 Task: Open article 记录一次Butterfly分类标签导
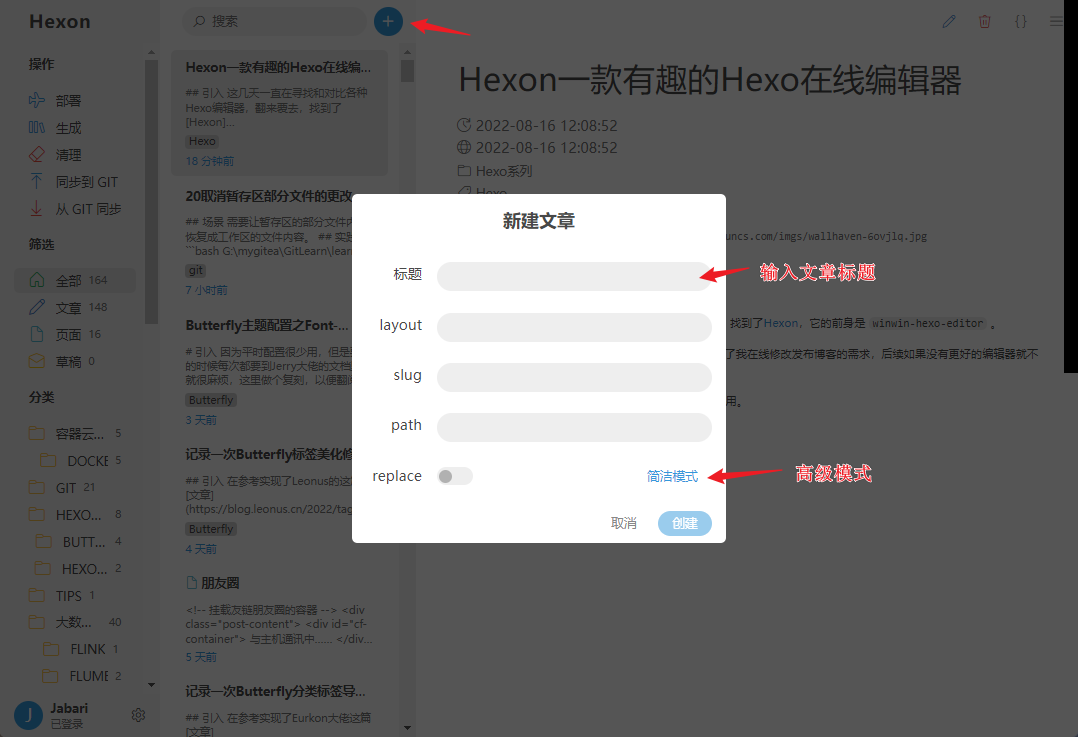click(x=275, y=692)
